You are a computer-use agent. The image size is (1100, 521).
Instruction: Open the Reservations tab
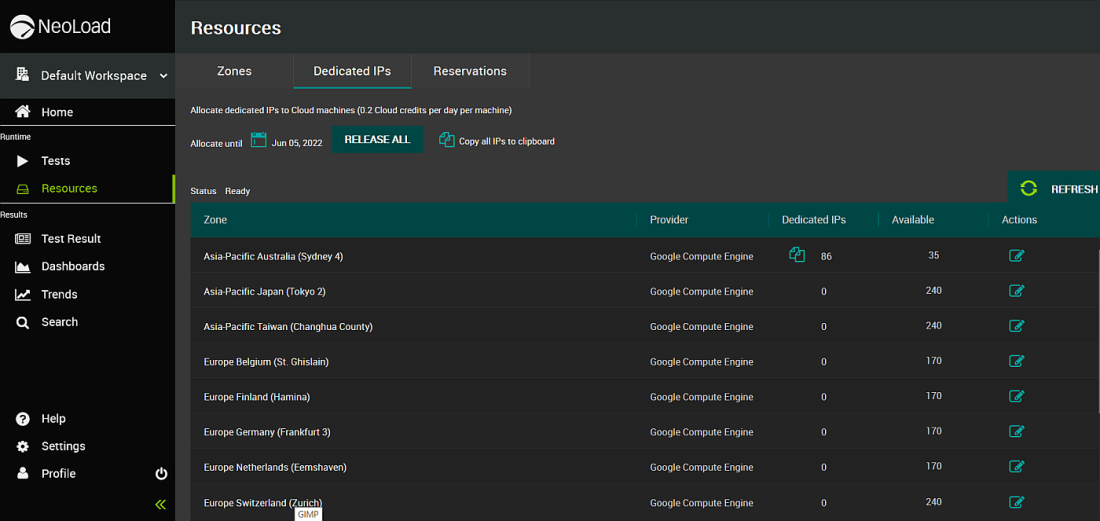click(x=470, y=71)
